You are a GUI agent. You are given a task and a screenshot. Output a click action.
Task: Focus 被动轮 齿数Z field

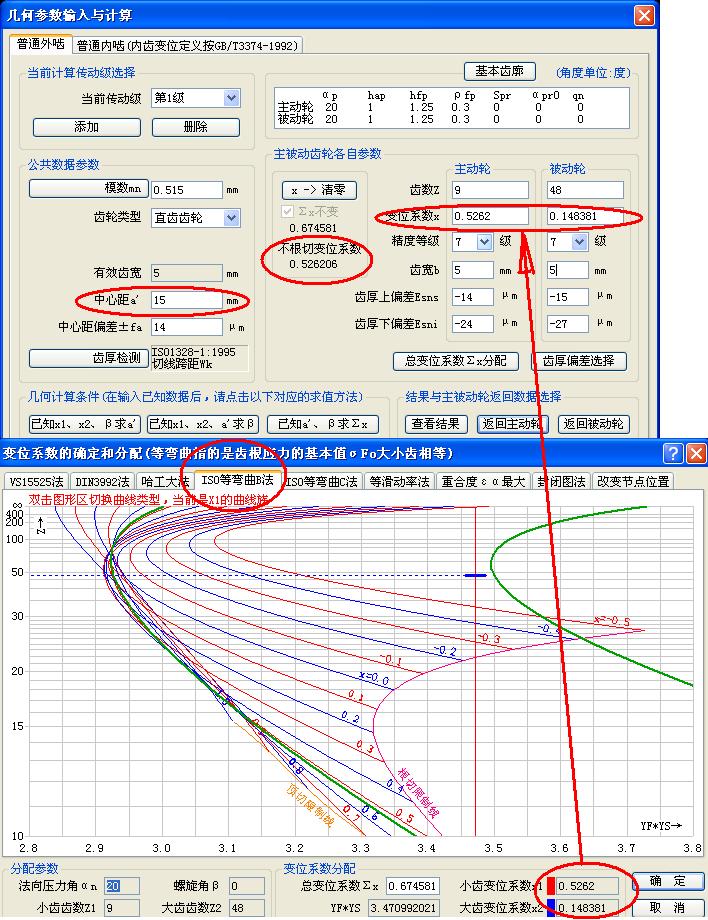585,190
